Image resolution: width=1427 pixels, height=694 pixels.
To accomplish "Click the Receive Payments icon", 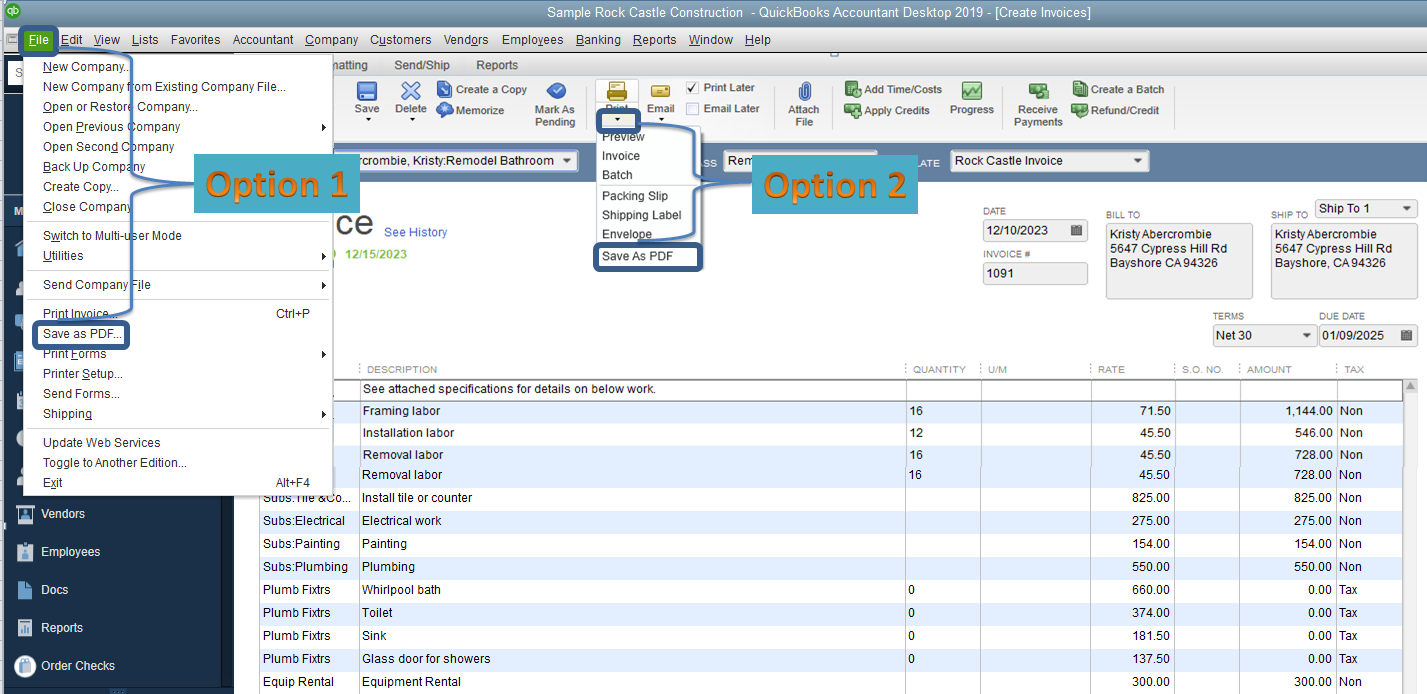I will click(1038, 92).
